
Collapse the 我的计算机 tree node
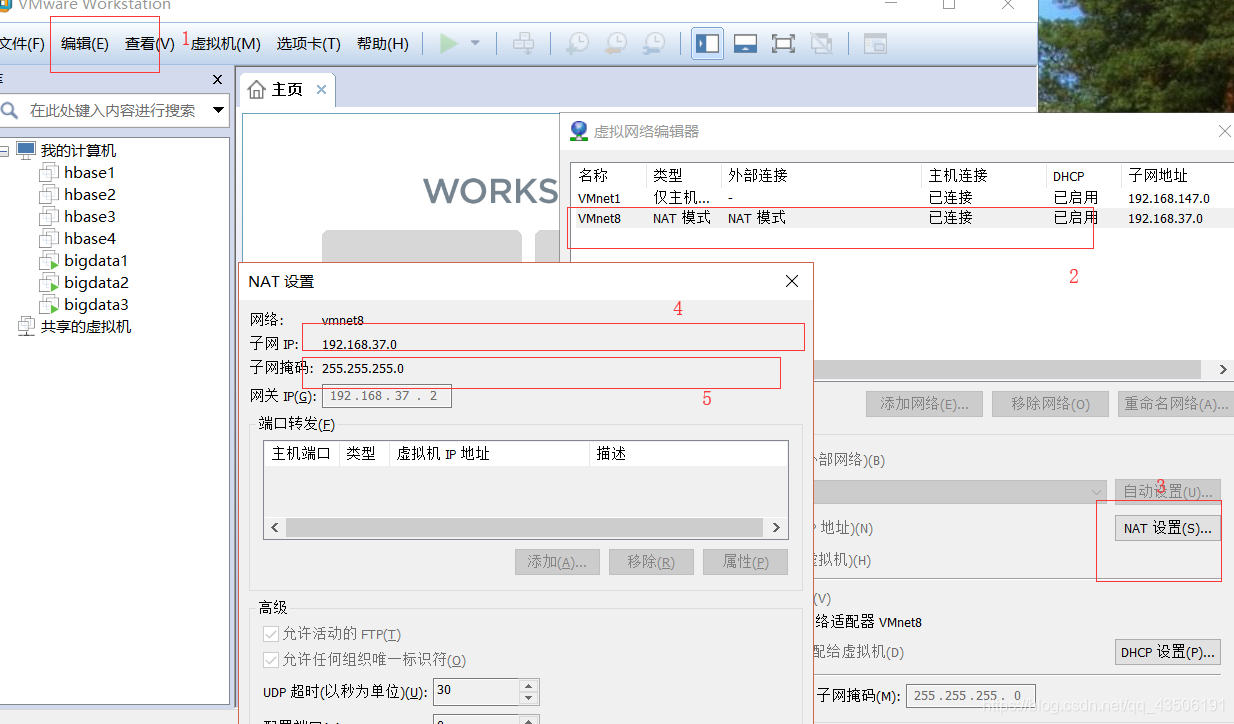tap(4, 151)
